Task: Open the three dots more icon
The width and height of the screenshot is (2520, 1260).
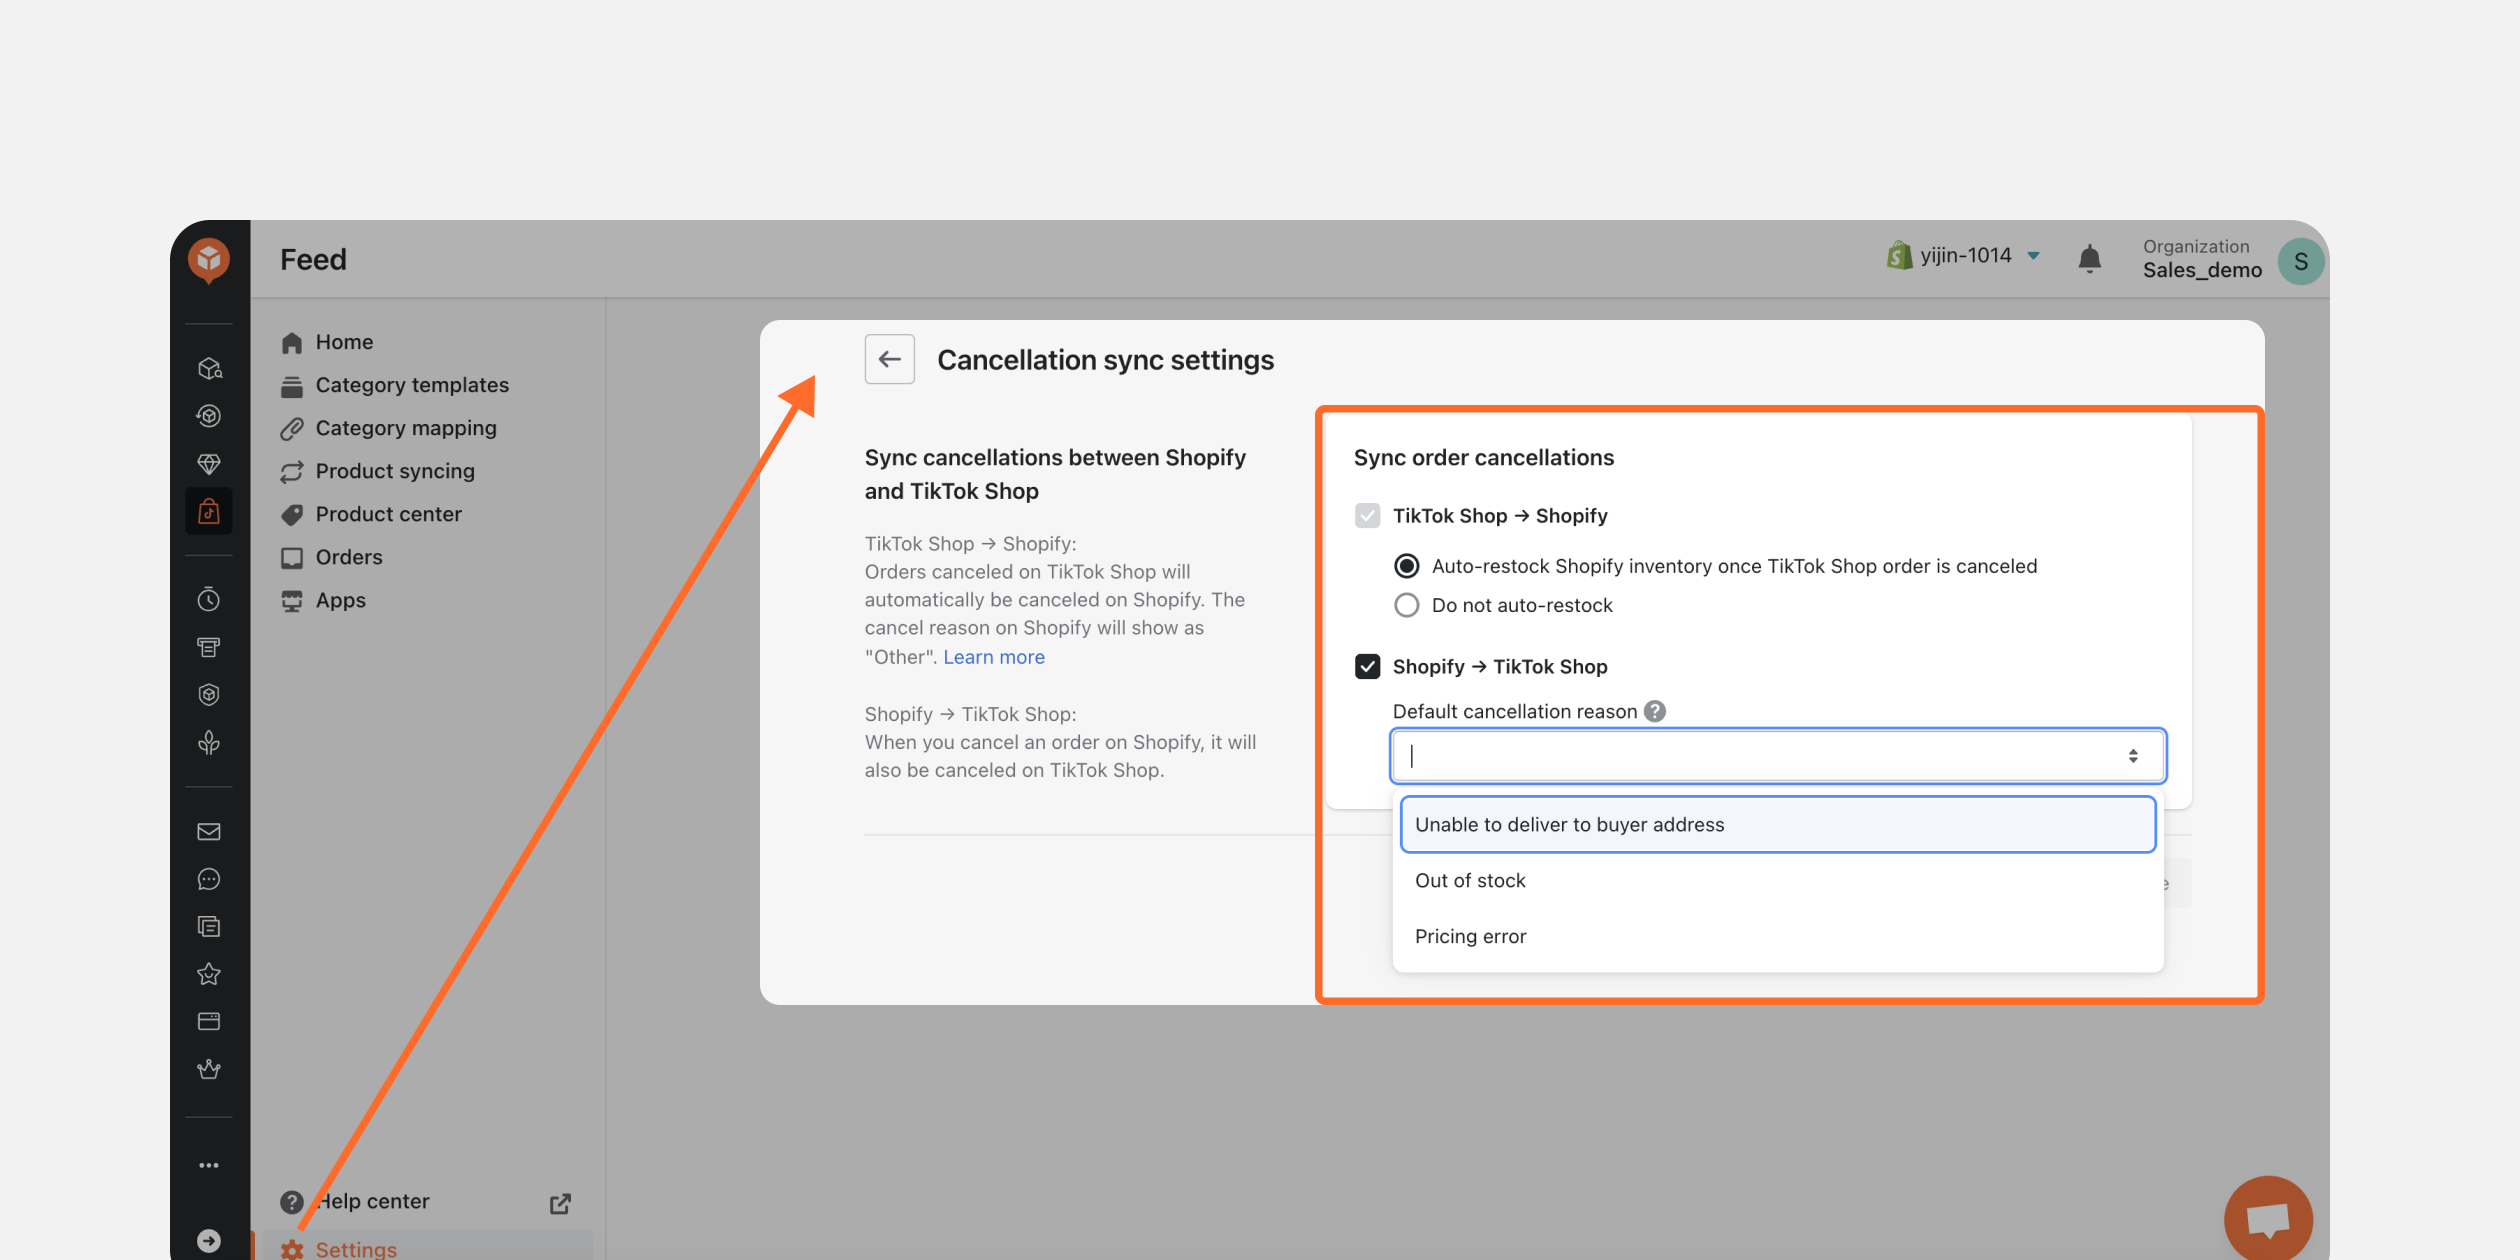Action: pyautogui.click(x=209, y=1165)
